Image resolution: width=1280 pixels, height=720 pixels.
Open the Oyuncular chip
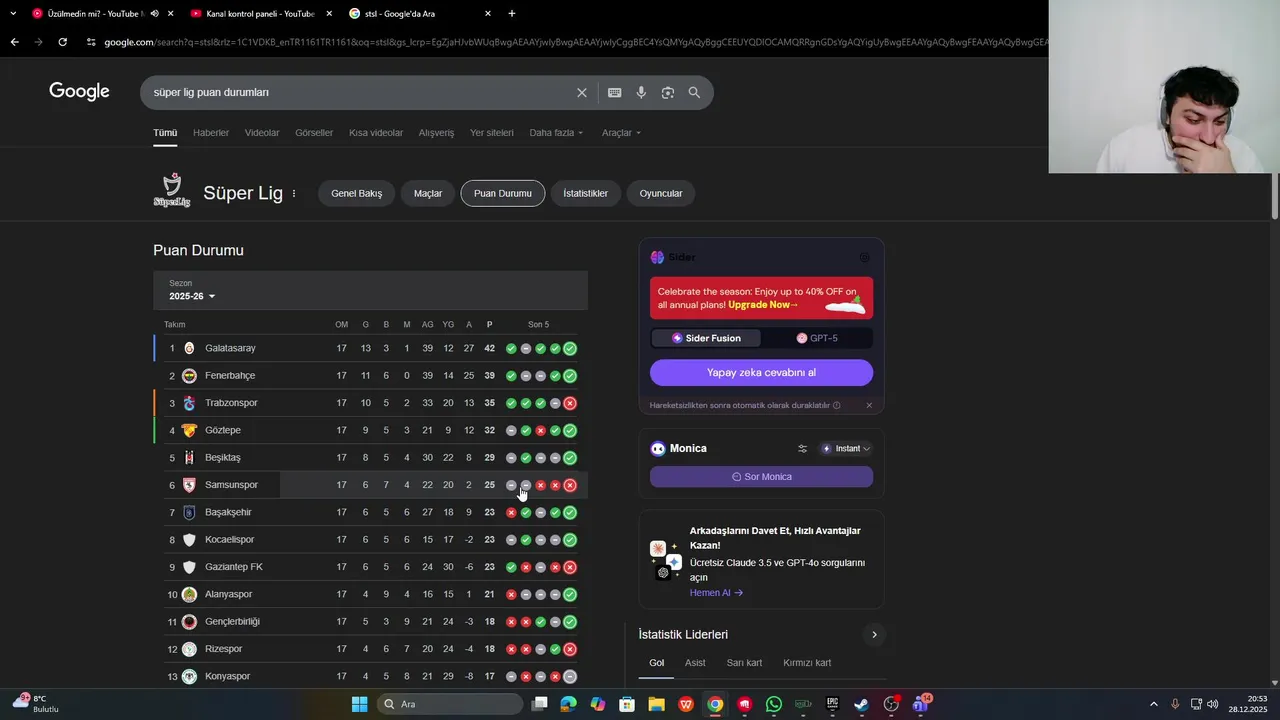click(x=661, y=194)
